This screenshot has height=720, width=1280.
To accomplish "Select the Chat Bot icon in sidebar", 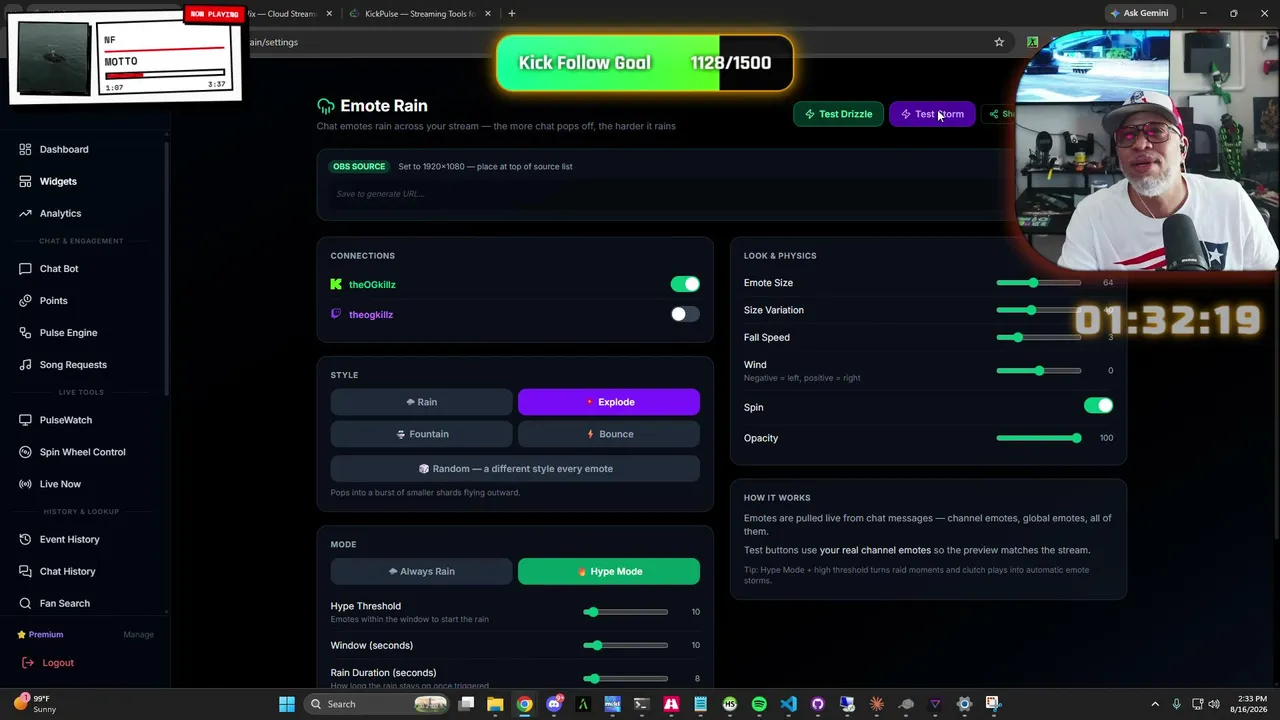I will click(25, 269).
